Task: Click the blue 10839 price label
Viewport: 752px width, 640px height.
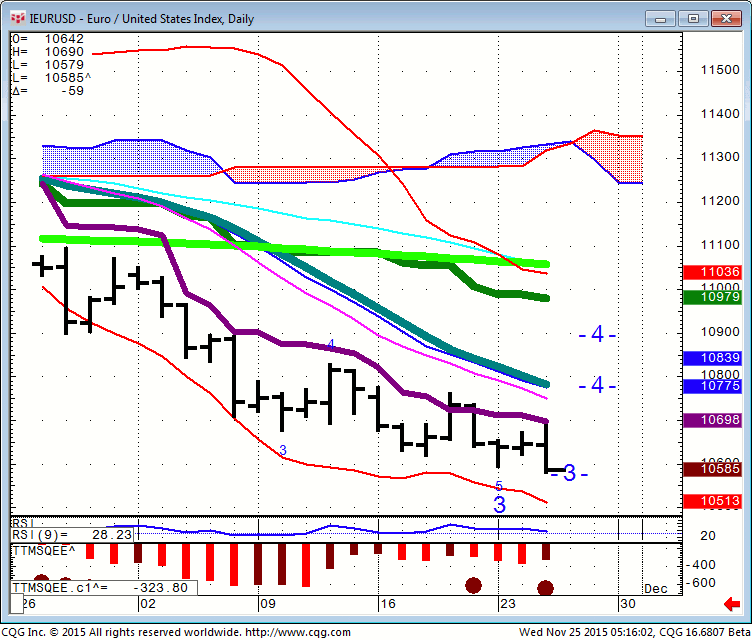Action: tap(712, 358)
